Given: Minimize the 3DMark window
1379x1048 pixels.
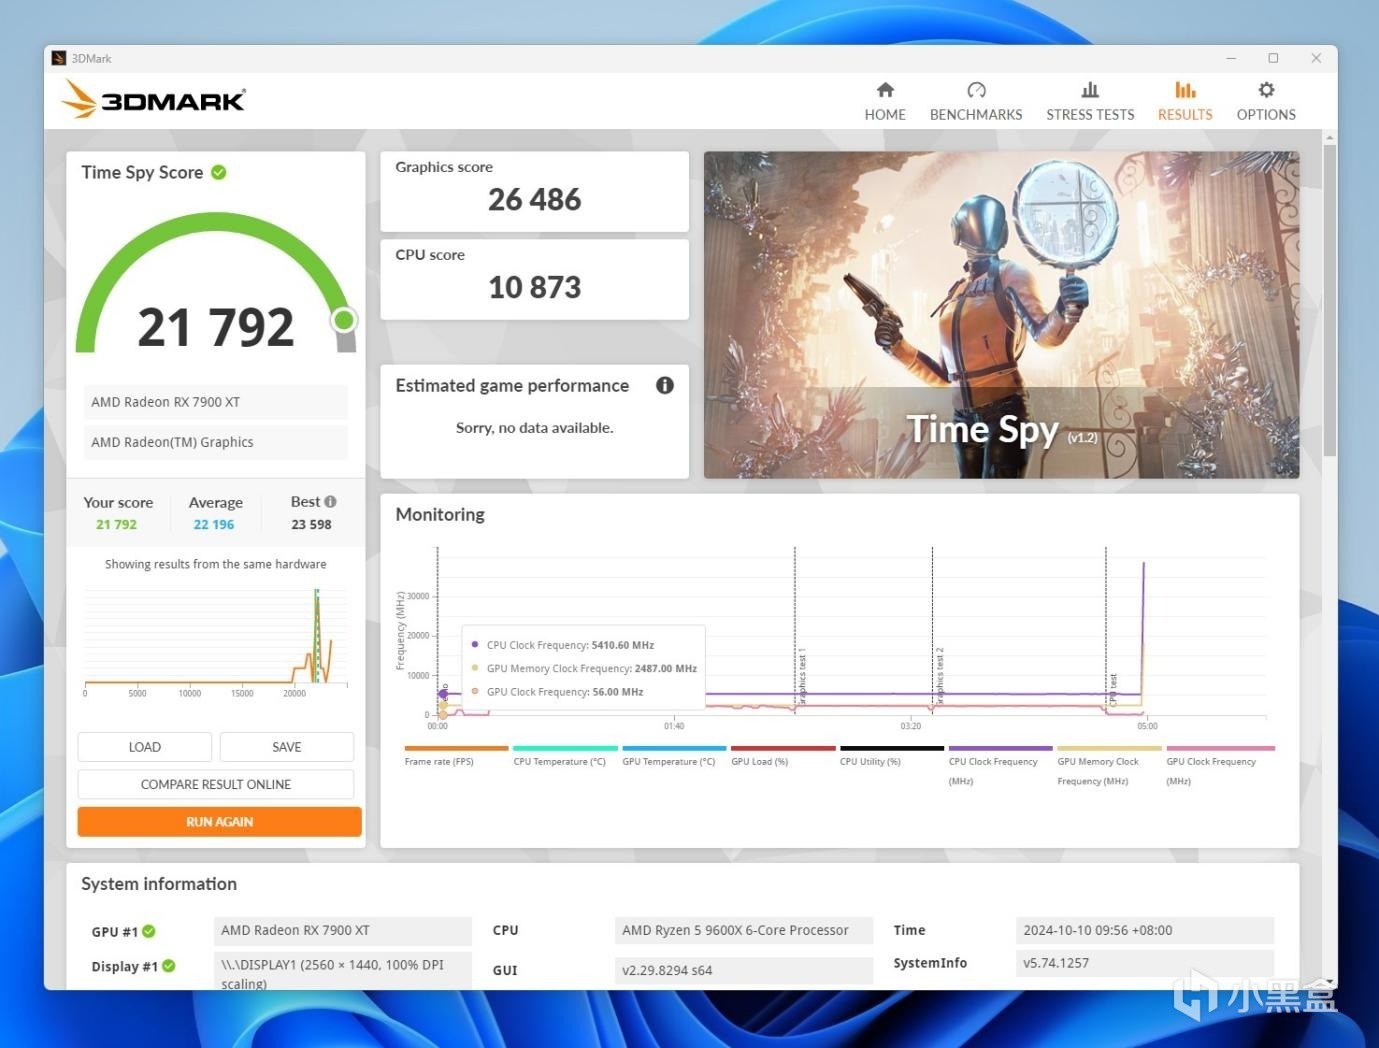Looking at the screenshot, I should 1231,58.
